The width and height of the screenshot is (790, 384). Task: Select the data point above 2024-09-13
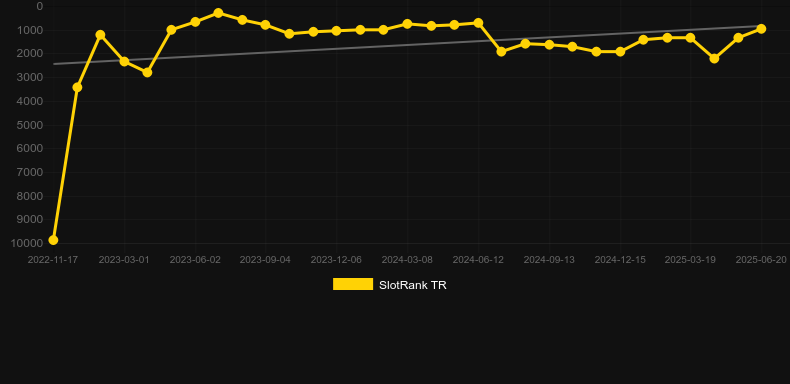tap(549, 44)
